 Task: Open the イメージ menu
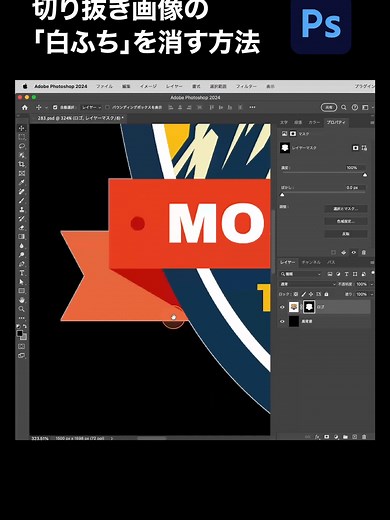click(x=148, y=86)
